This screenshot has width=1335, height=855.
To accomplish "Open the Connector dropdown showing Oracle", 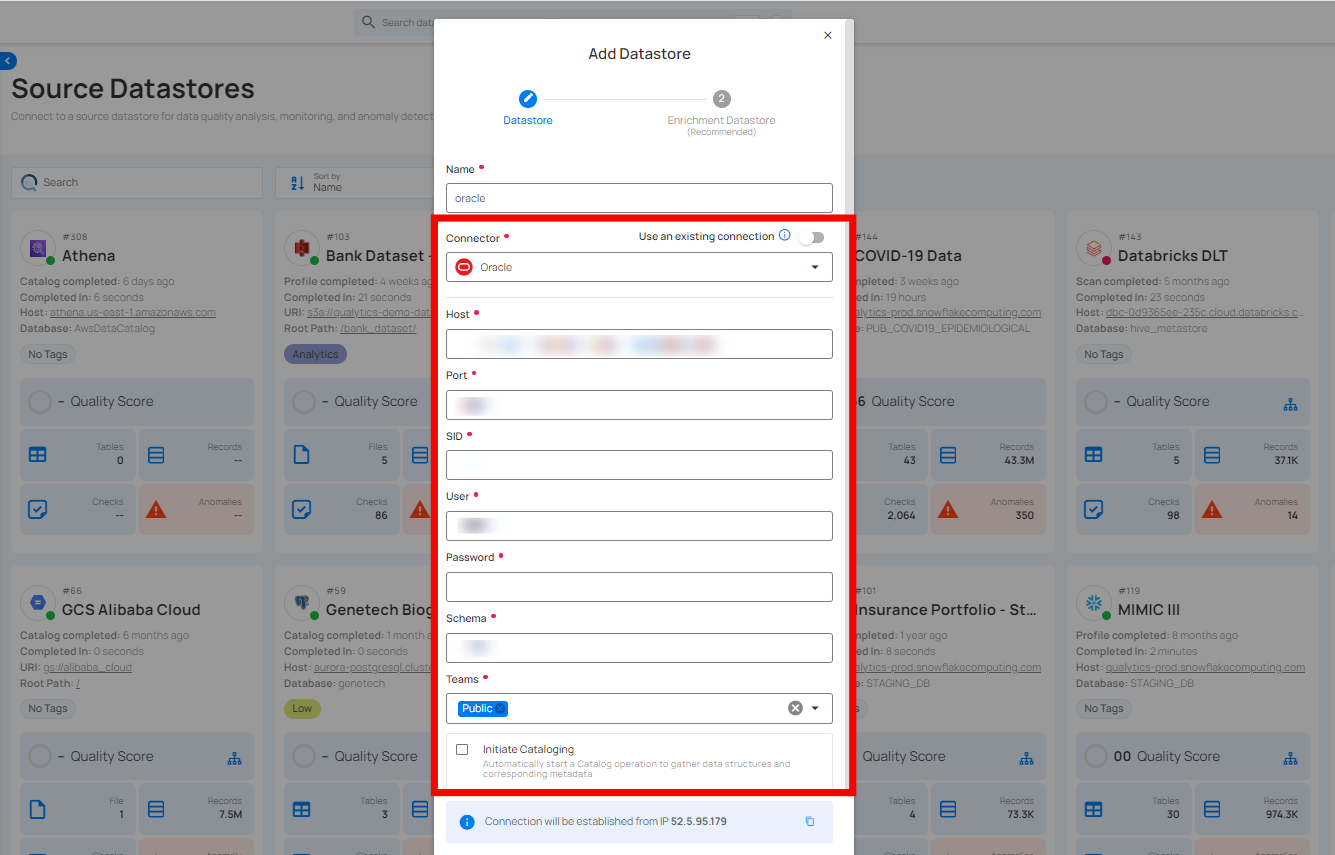I will click(x=639, y=267).
